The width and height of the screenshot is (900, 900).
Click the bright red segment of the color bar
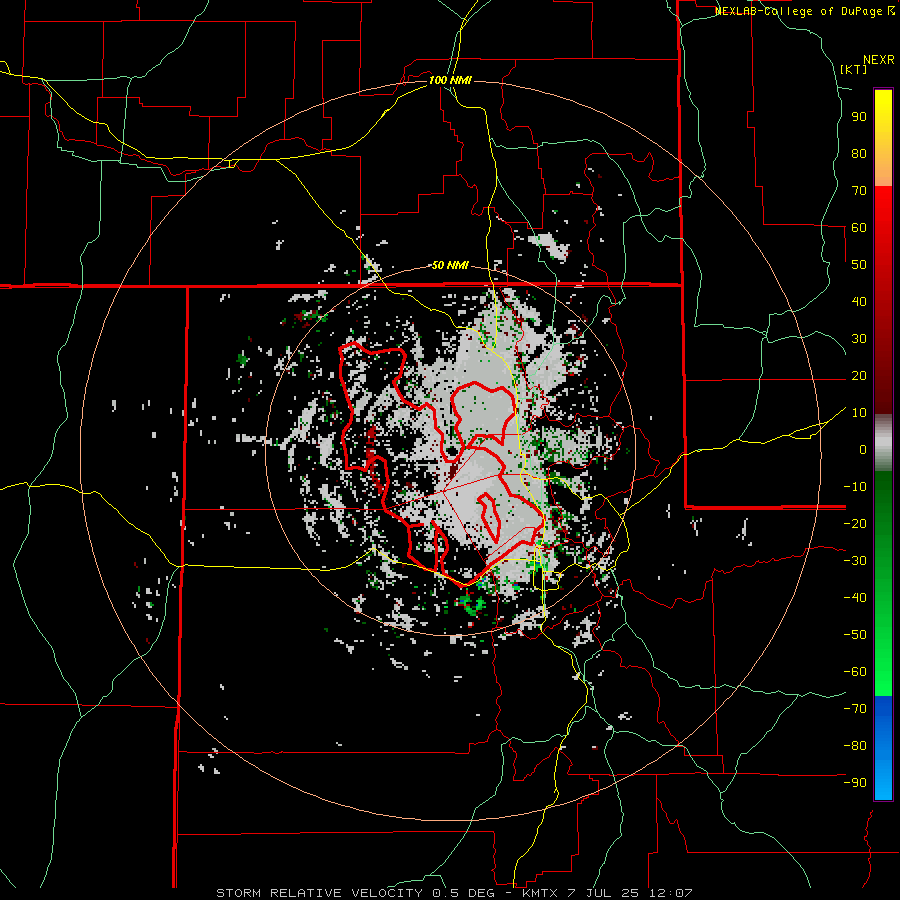pyautogui.click(x=883, y=230)
